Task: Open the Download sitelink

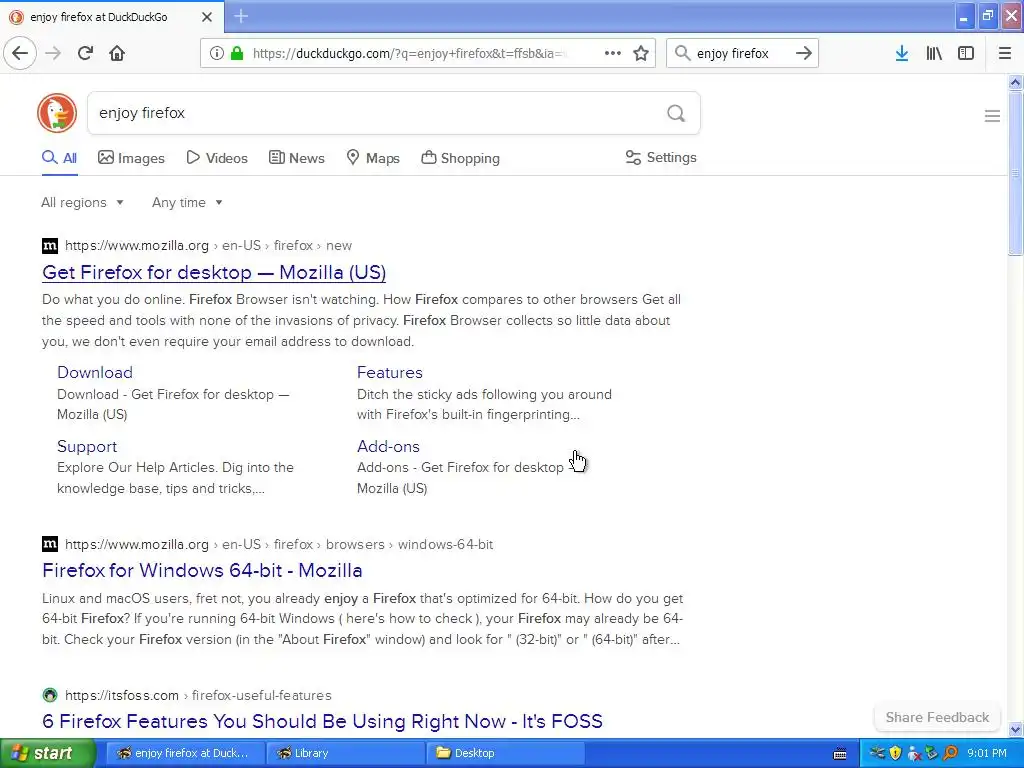Action: click(95, 372)
